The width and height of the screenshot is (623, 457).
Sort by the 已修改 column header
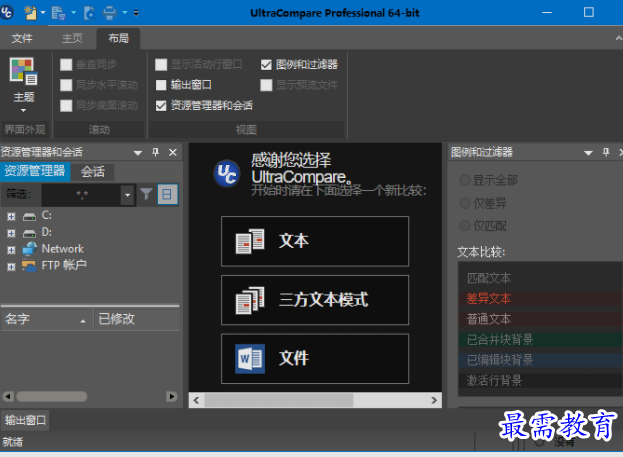(x=137, y=319)
